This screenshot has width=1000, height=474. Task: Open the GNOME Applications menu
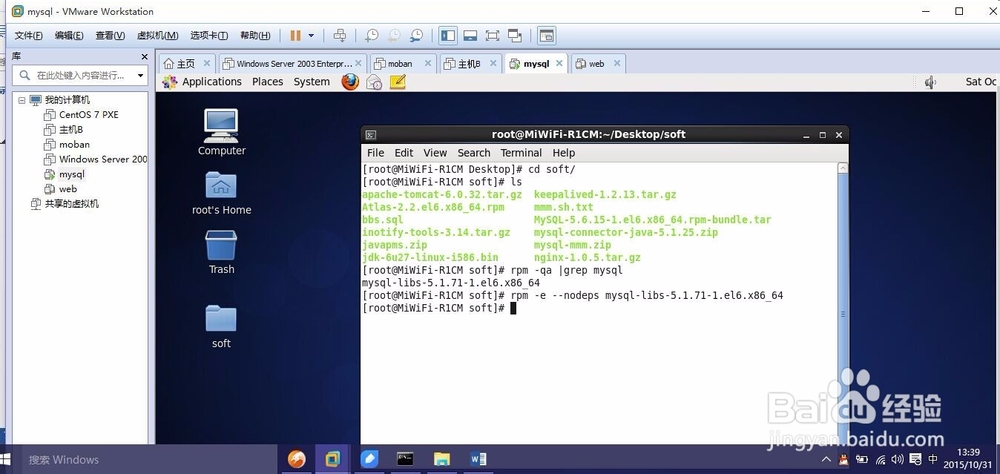(211, 82)
